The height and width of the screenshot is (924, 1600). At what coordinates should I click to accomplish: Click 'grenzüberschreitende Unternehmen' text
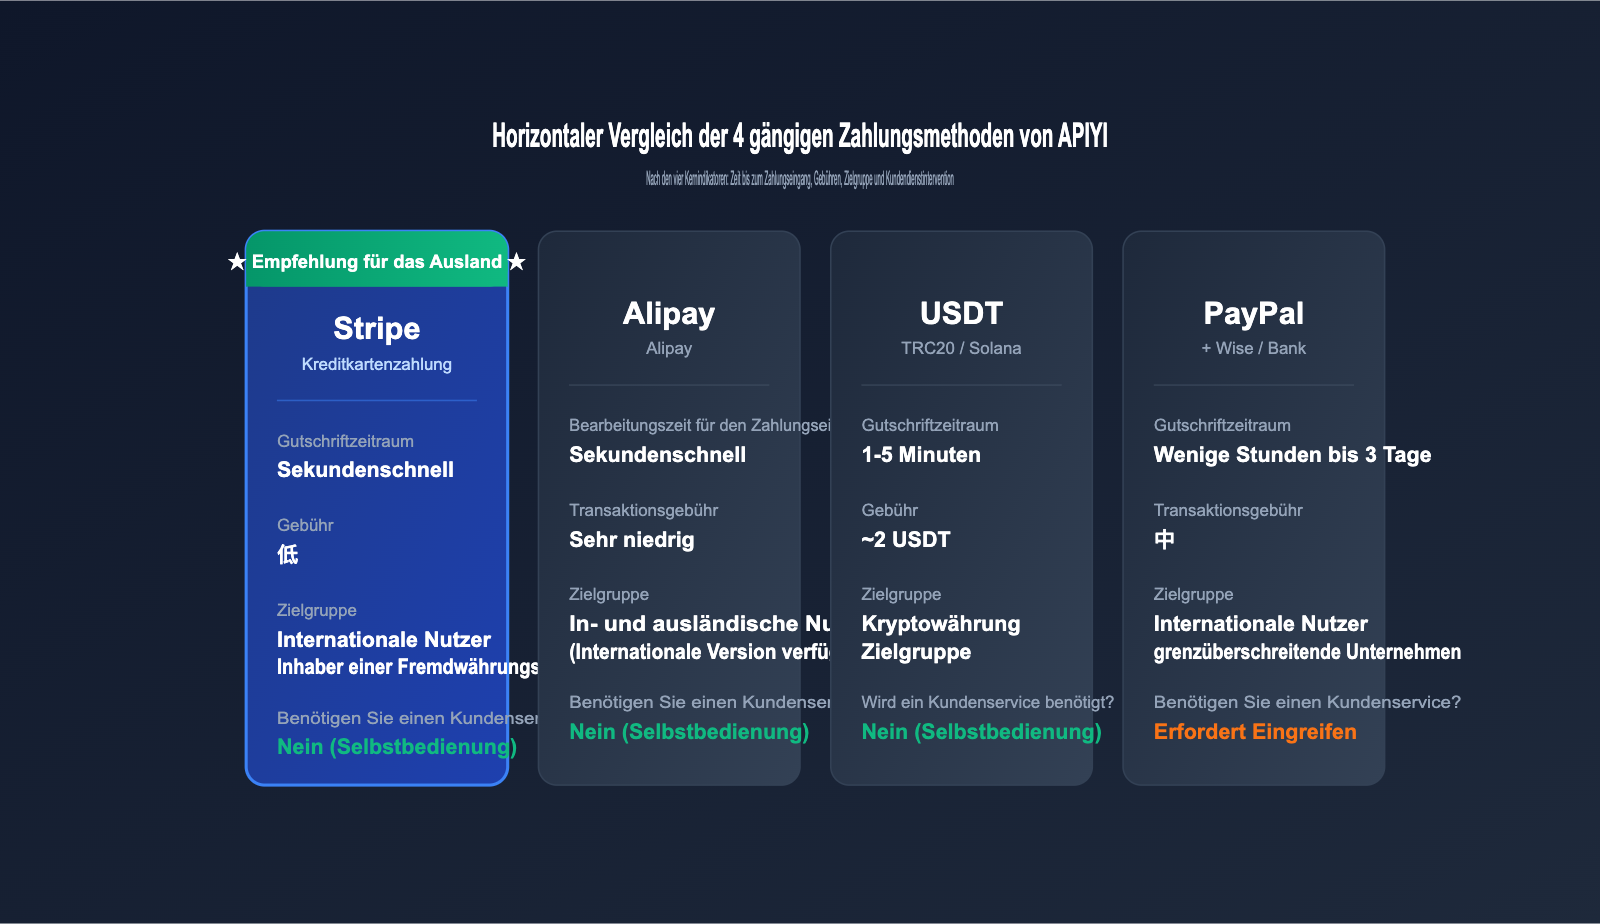click(x=1307, y=652)
